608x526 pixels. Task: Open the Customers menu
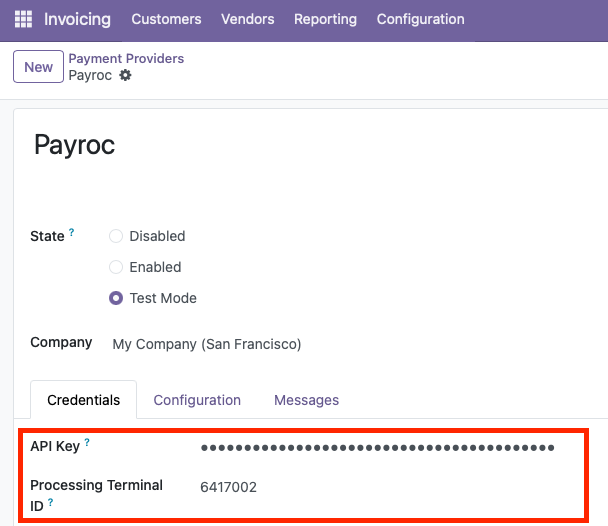point(166,19)
